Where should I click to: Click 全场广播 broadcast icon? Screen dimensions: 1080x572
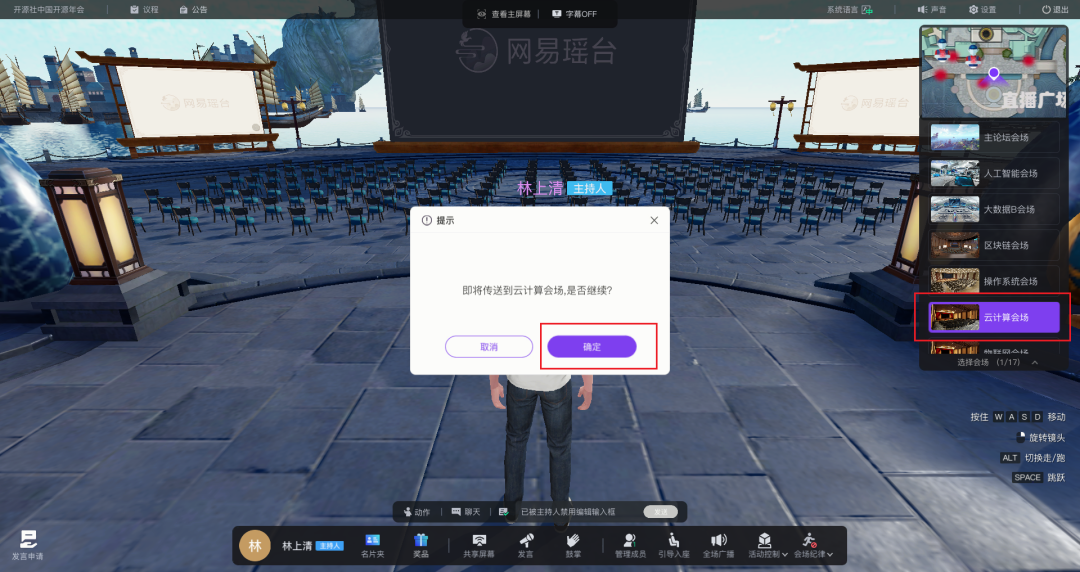click(x=718, y=546)
